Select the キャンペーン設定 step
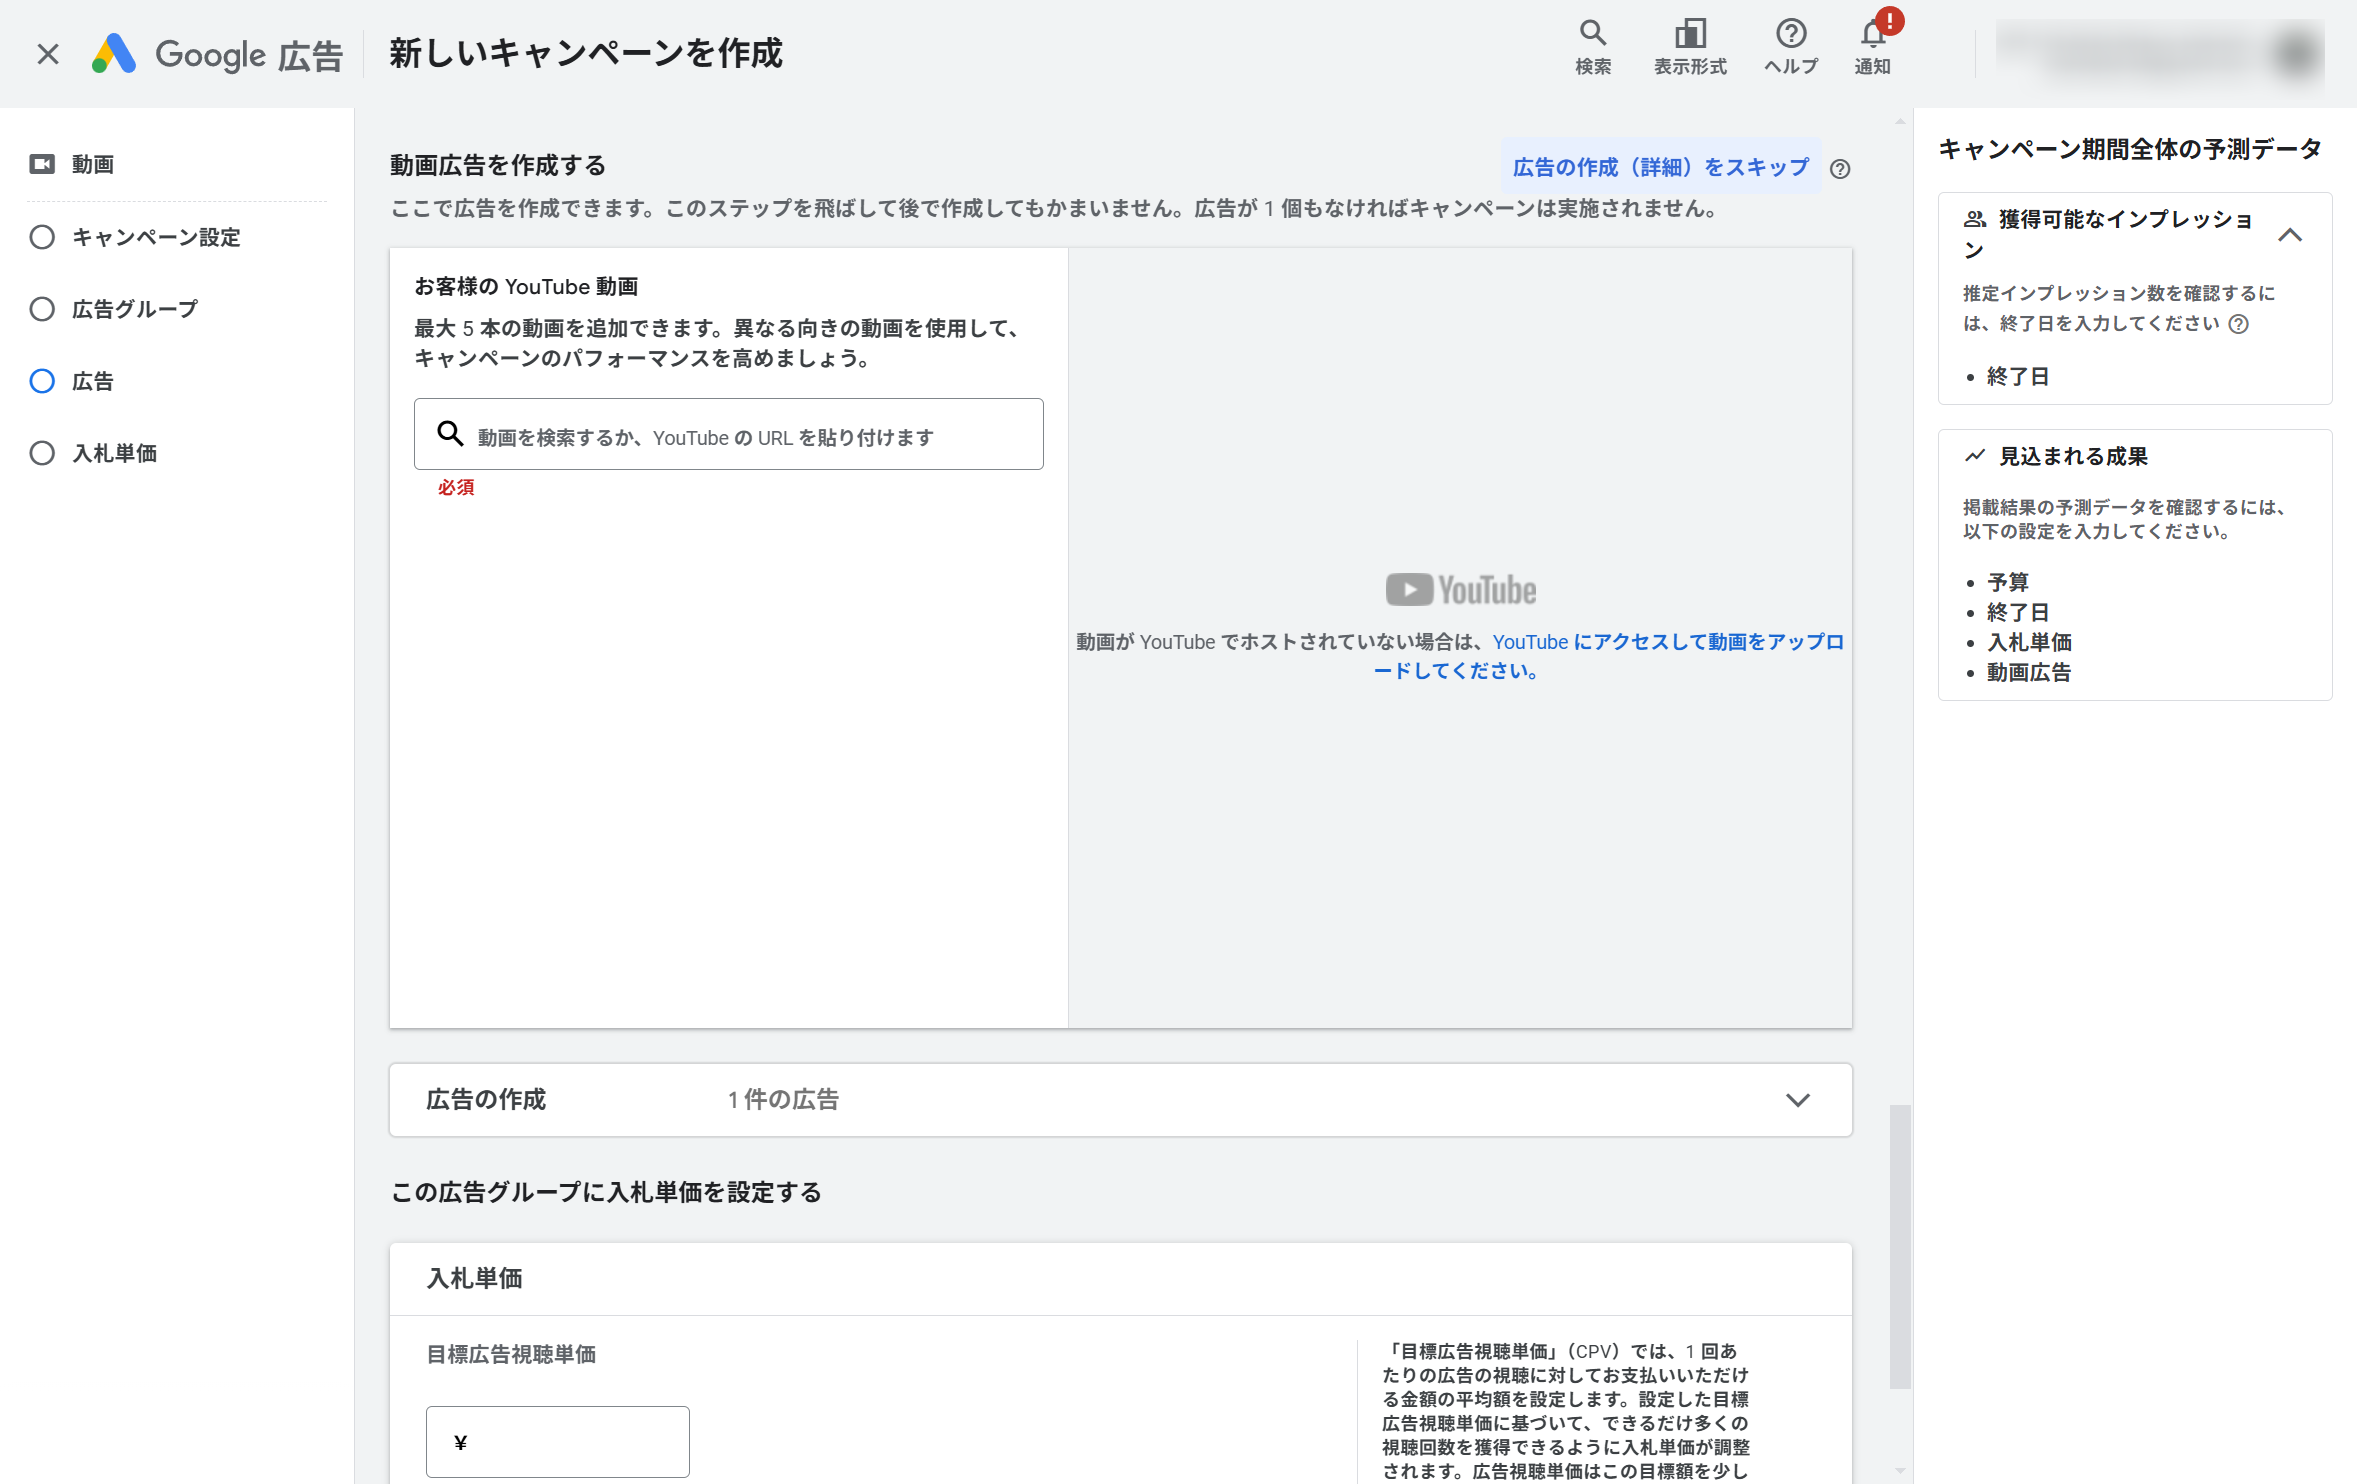The width and height of the screenshot is (2357, 1484). pyautogui.click(x=136, y=237)
